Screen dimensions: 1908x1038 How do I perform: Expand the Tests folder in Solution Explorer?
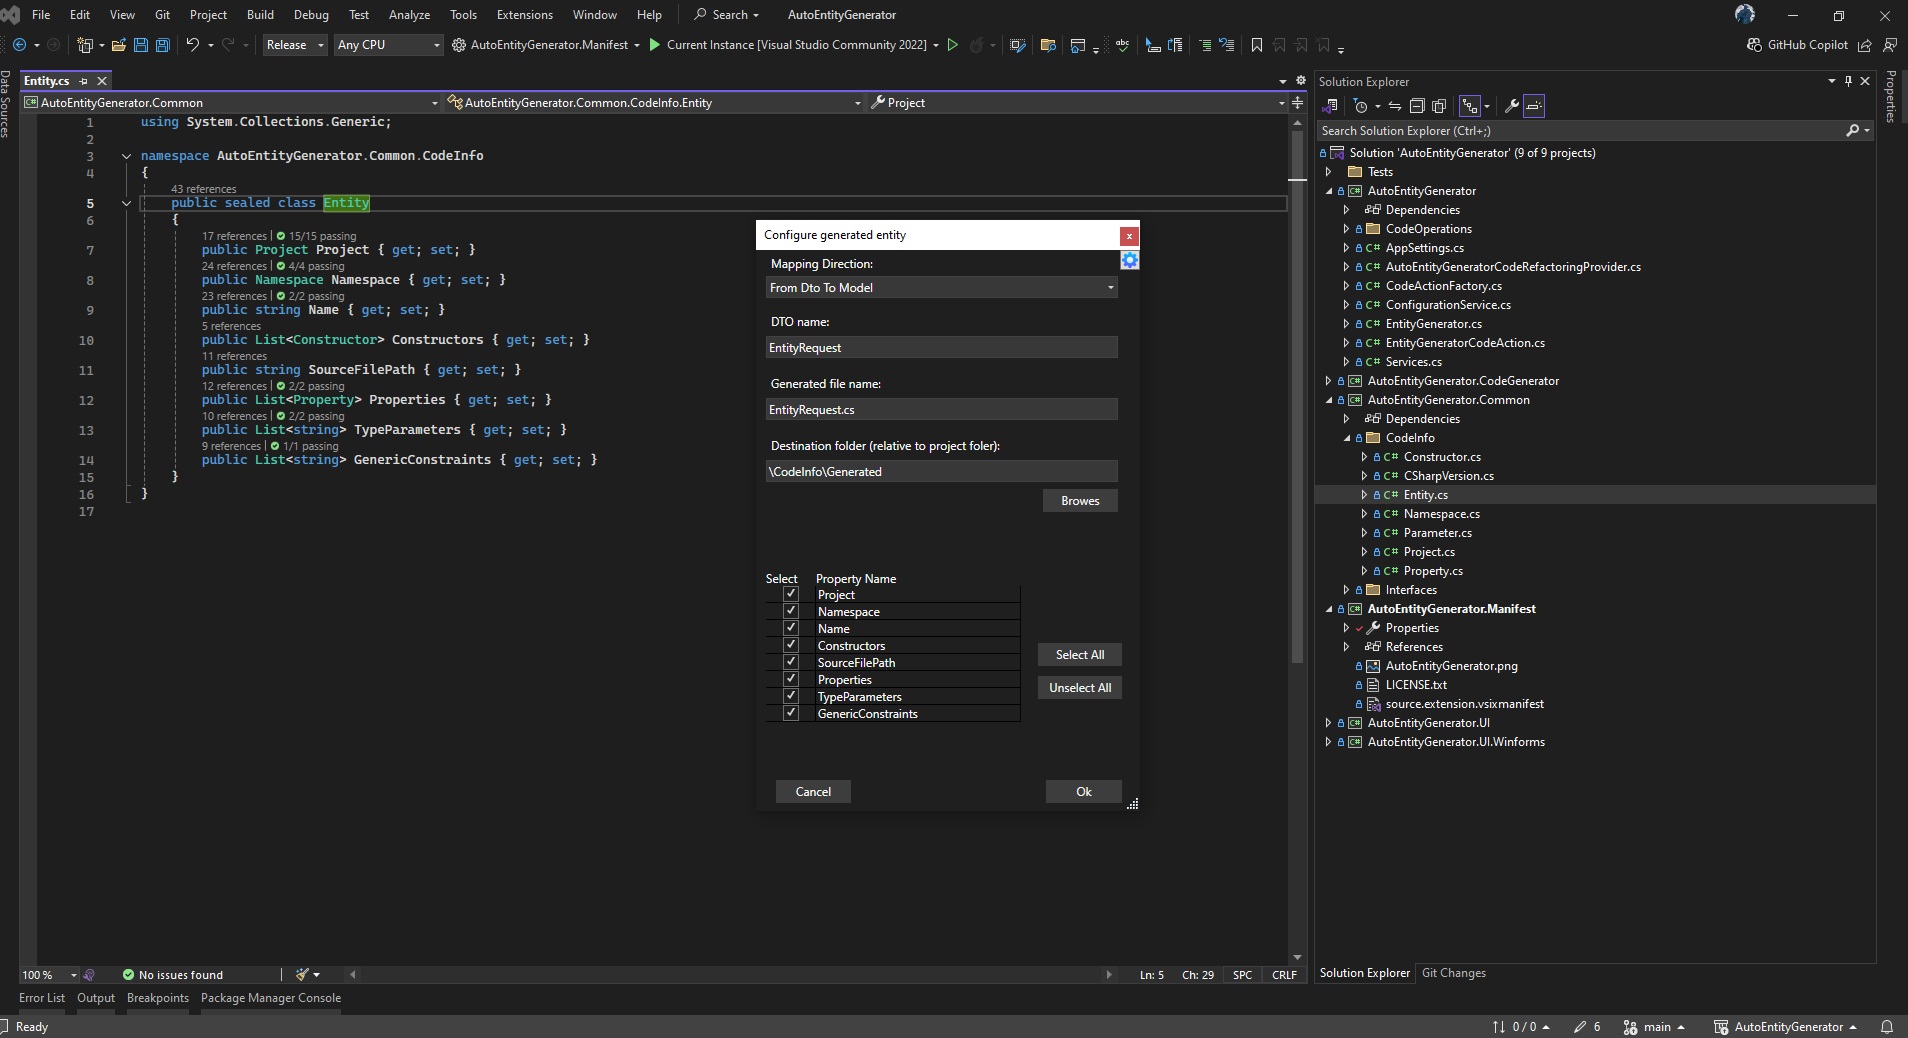tap(1329, 172)
